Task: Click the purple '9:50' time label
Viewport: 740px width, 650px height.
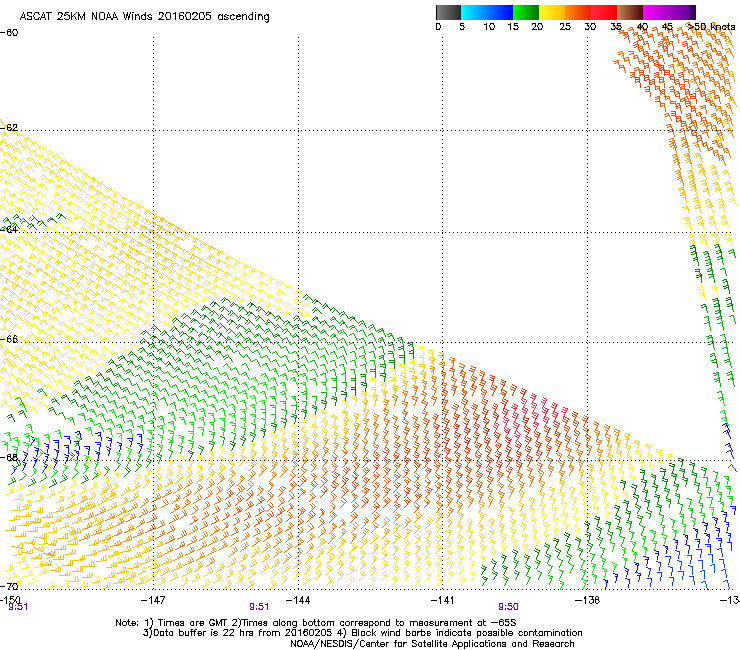Action: [508, 607]
